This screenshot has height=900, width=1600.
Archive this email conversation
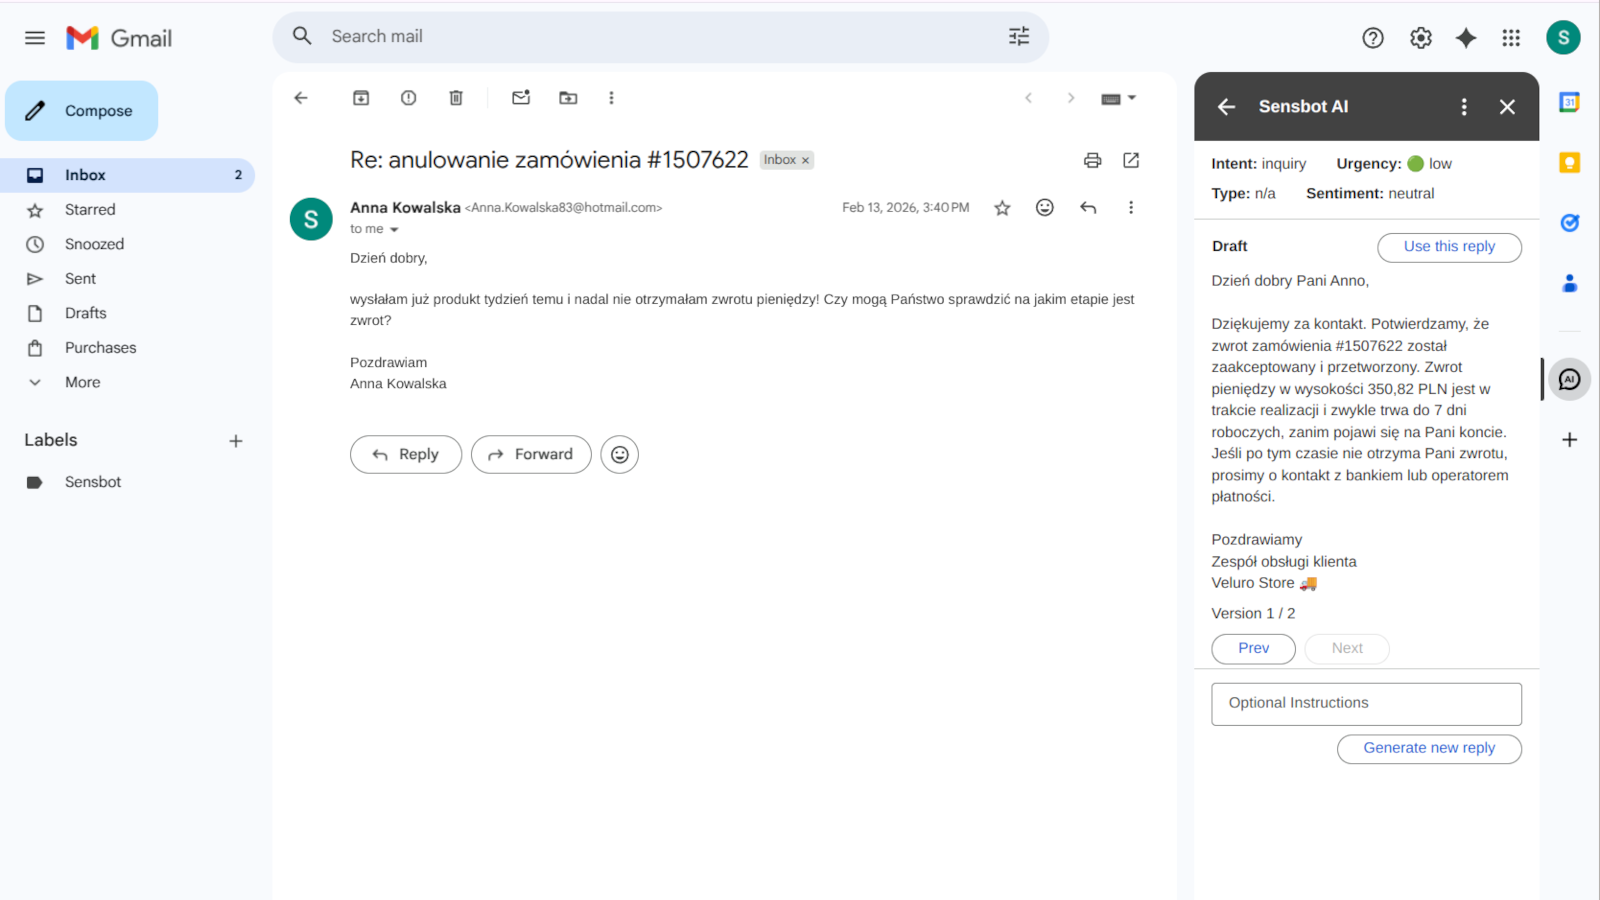[361, 98]
